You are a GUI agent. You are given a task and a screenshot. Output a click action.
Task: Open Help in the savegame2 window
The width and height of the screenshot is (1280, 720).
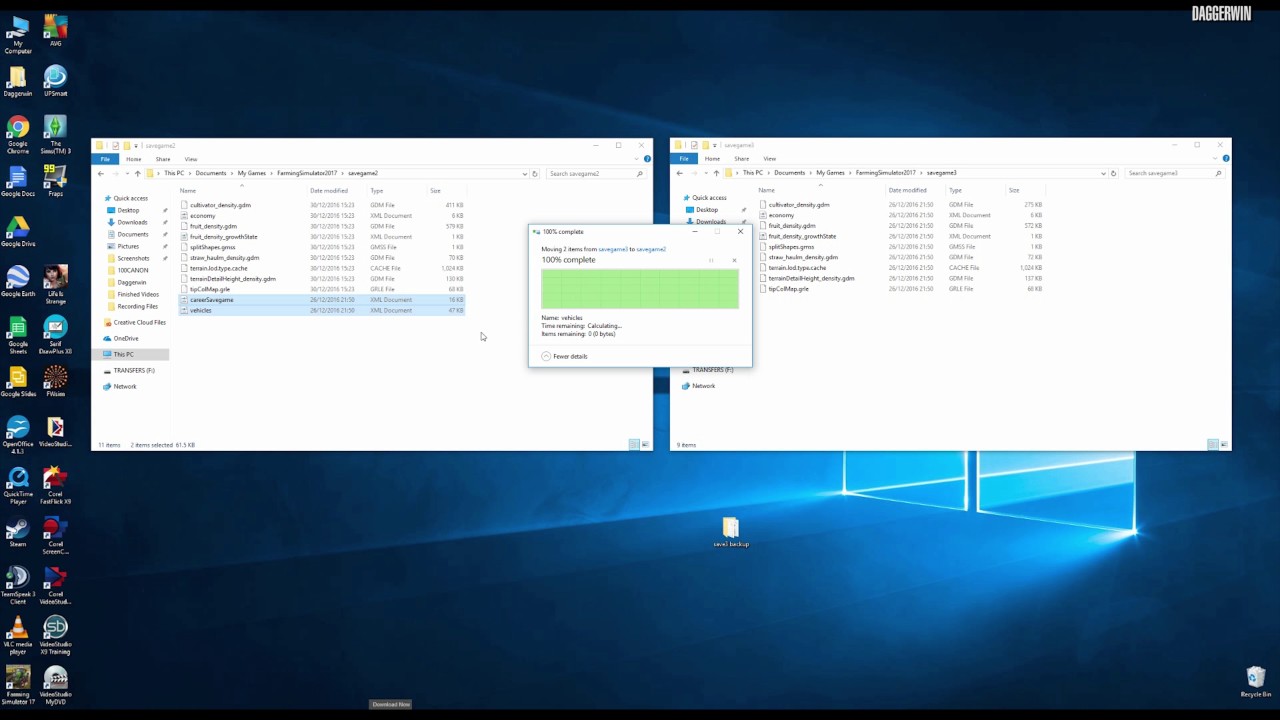(647, 159)
